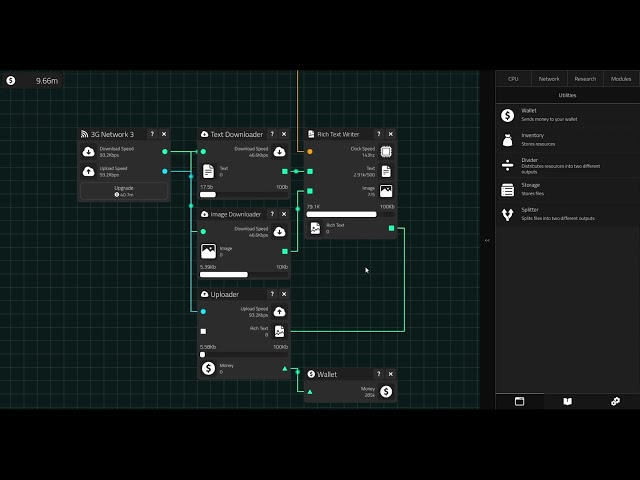Click the Image picture icon in Image Downloader
The image size is (640, 480).
208,251
